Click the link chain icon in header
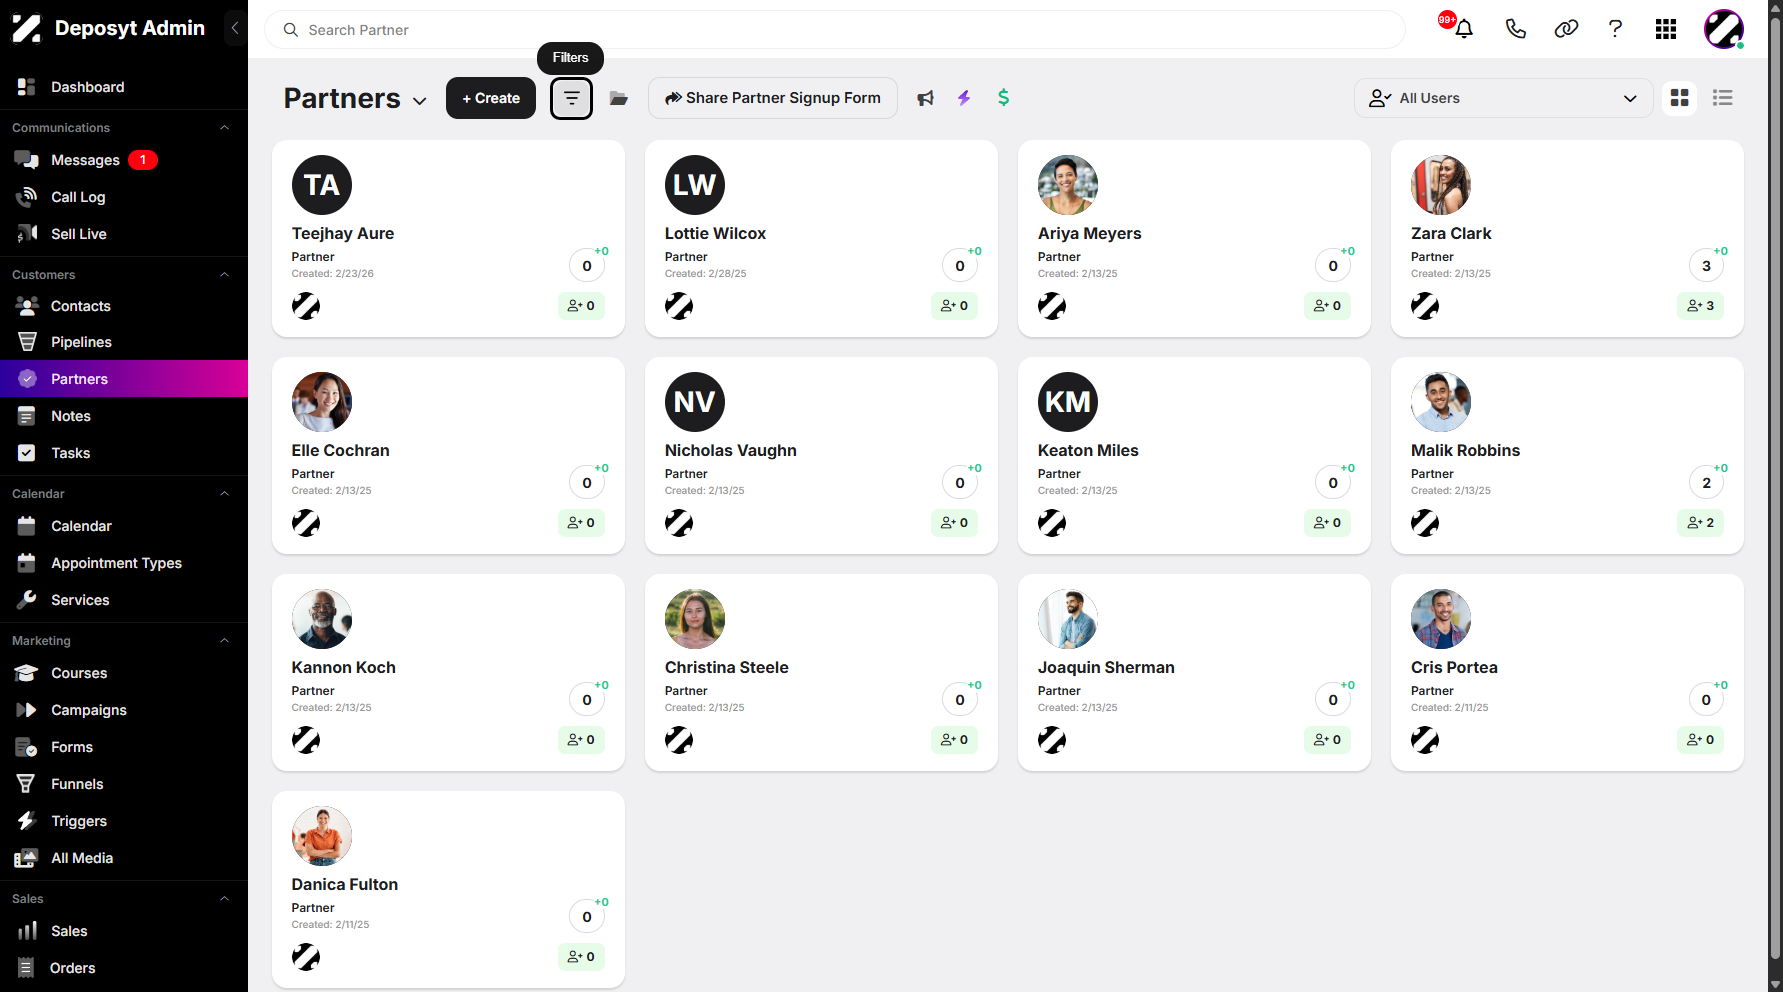The image size is (1783, 992). [x=1566, y=29]
